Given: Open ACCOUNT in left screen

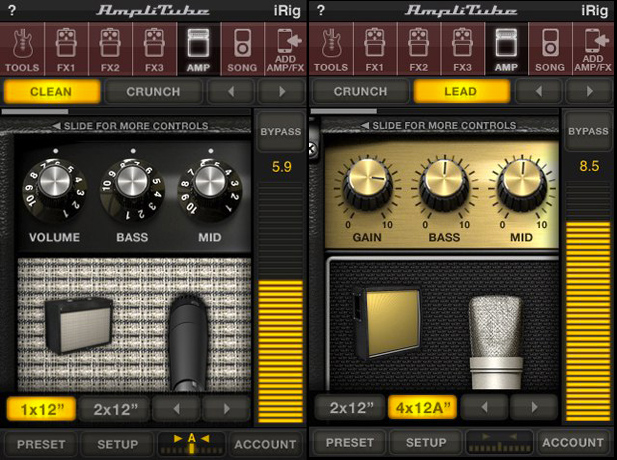Looking at the screenshot, I should (x=266, y=444).
